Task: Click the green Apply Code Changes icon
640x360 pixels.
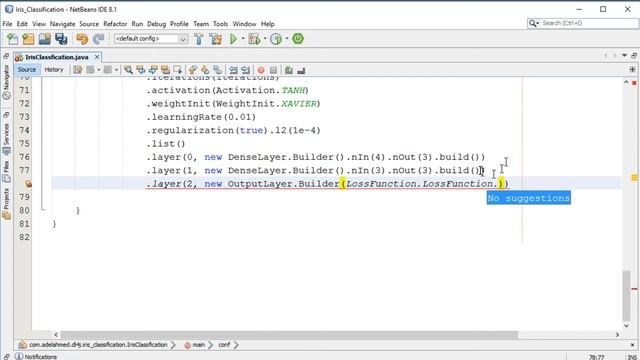Action: [x=298, y=39]
